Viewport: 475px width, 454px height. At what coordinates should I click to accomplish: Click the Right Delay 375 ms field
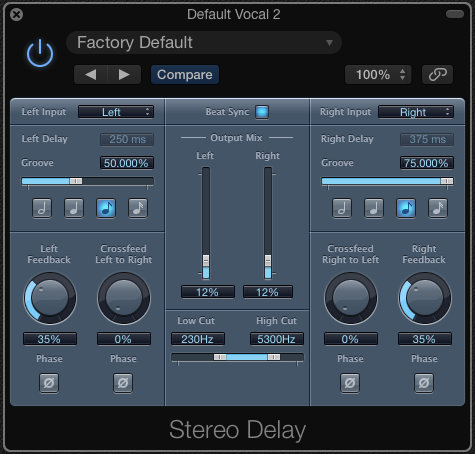click(x=427, y=139)
